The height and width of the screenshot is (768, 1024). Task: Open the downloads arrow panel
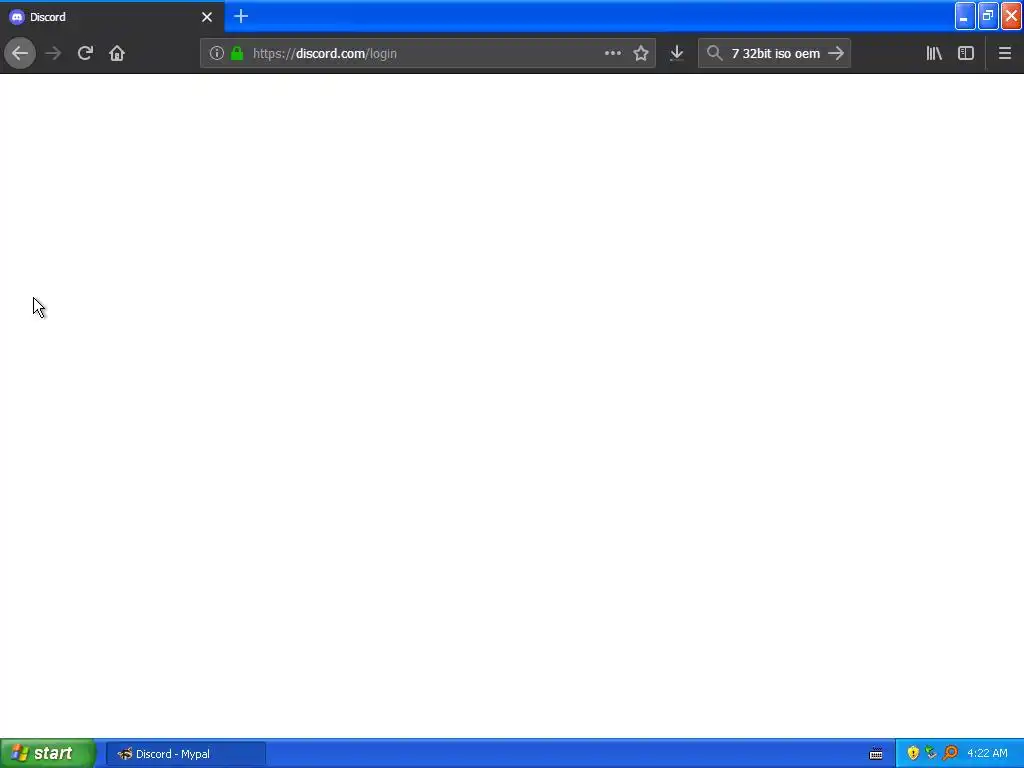(x=677, y=53)
